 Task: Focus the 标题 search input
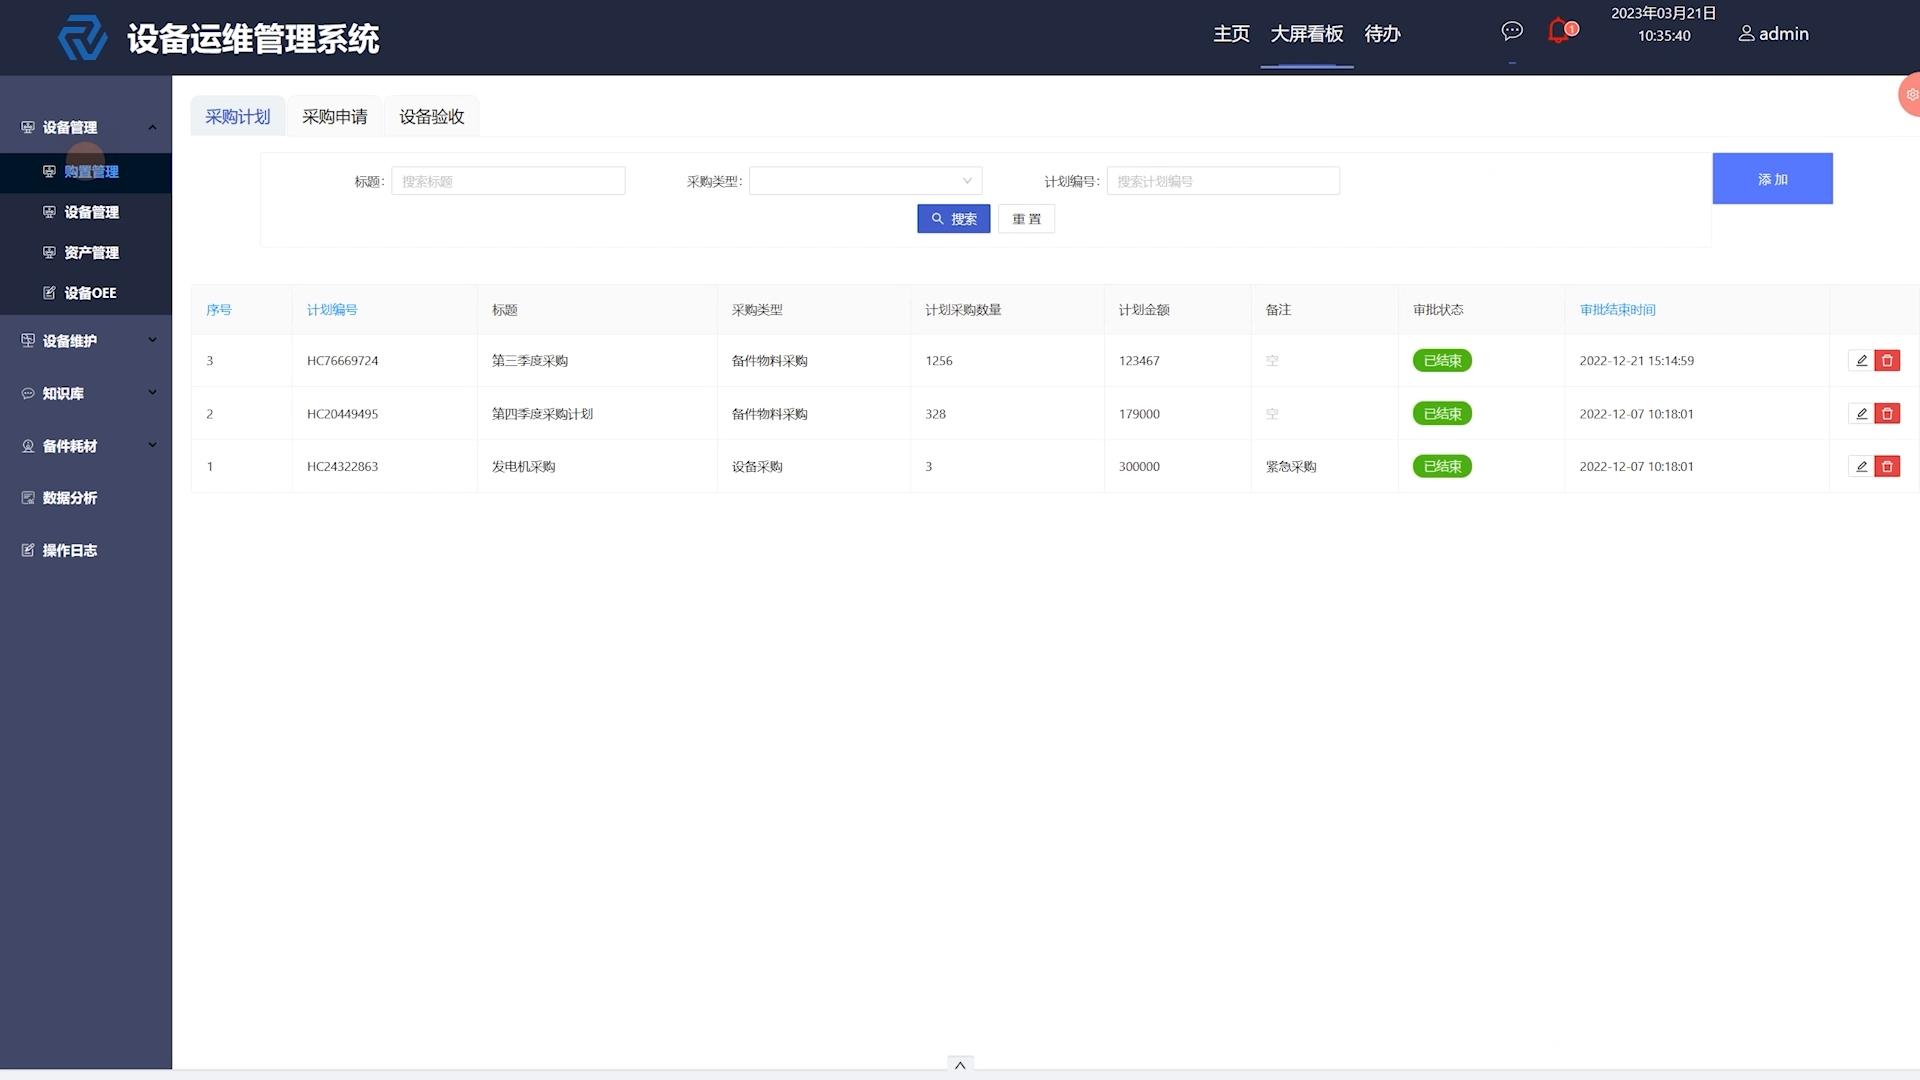[x=508, y=181]
